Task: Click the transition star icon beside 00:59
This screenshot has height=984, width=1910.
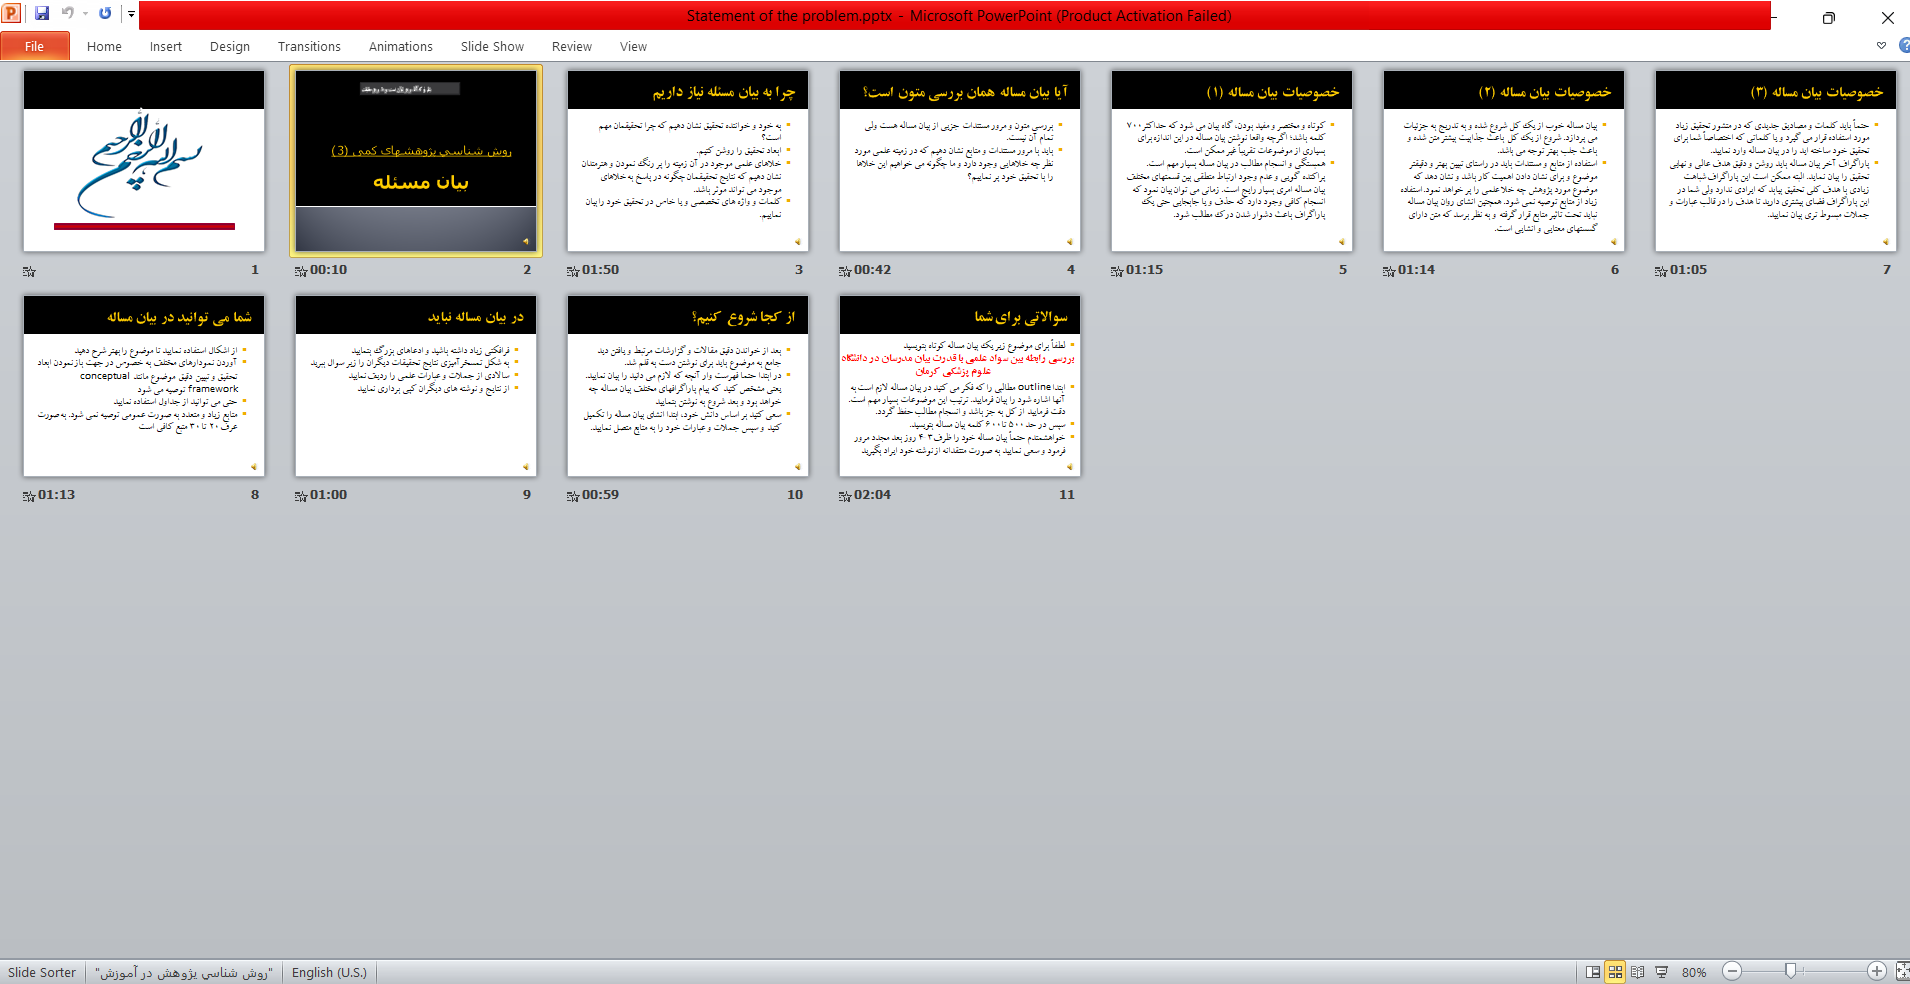Action: (x=573, y=496)
